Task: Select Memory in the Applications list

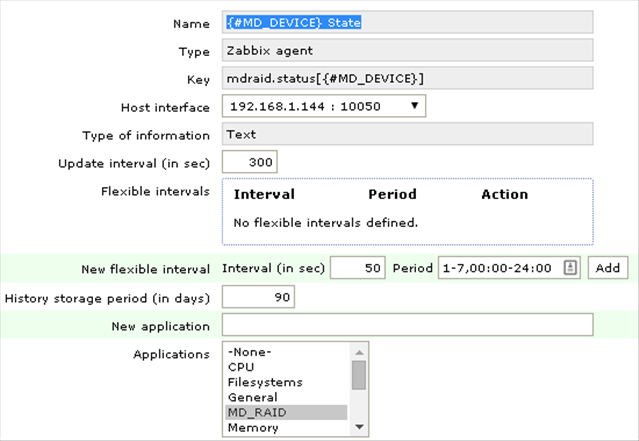Action: click(286, 428)
